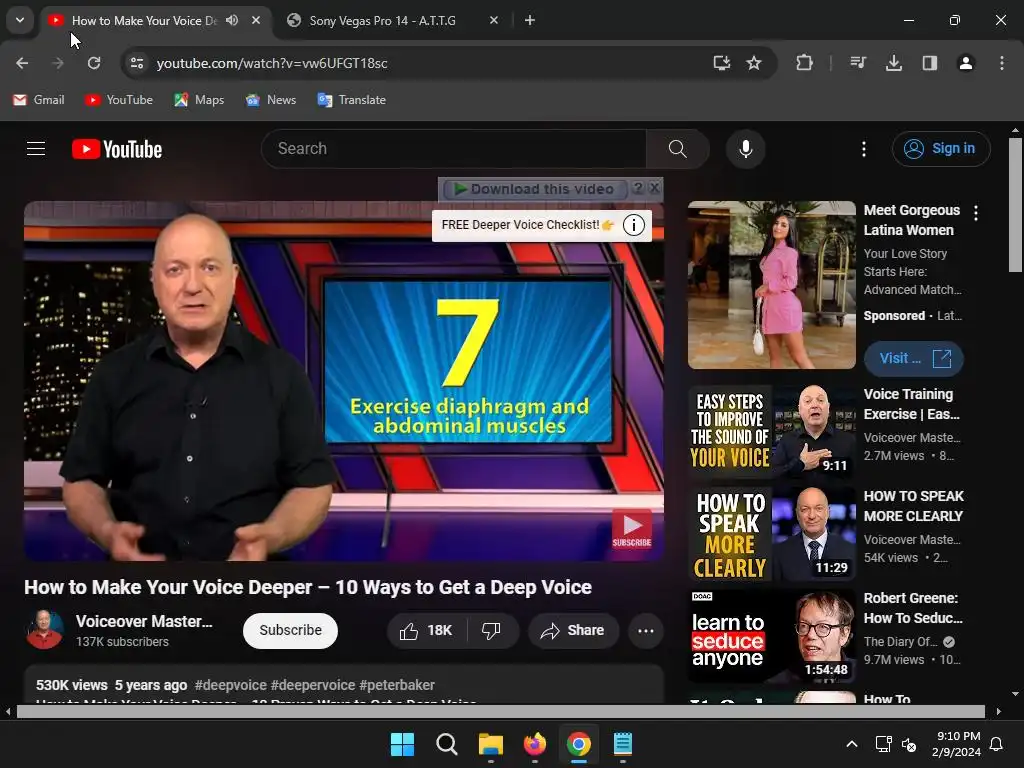Screen dimensions: 1024x768
Task: Like the video with thumbs up 18K
Action: [x=427, y=630]
